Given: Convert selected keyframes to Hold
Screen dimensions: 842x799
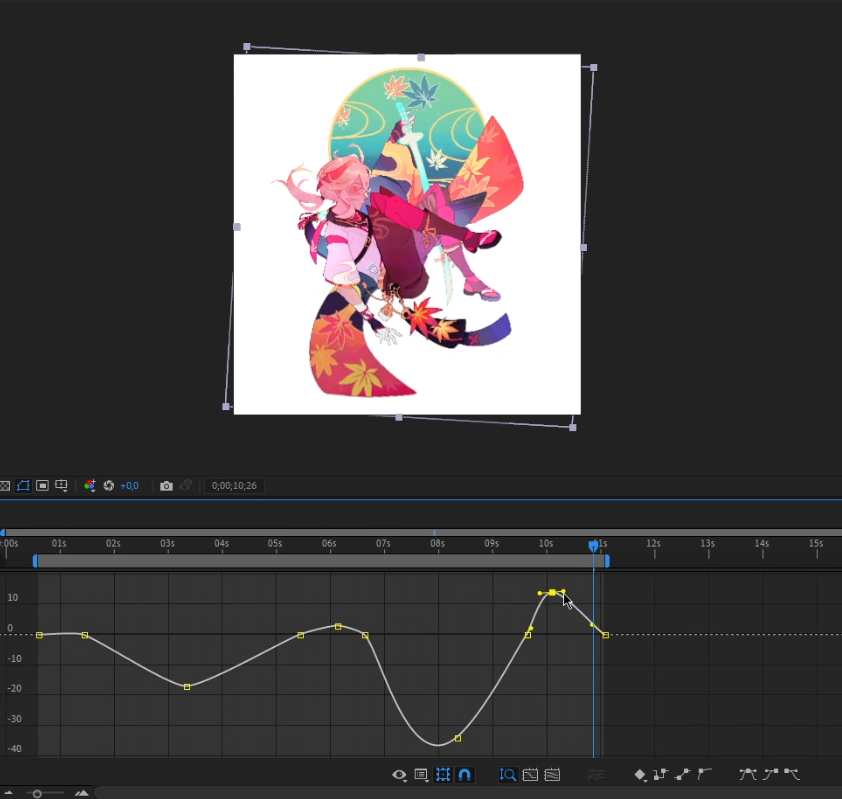Looking at the screenshot, I should tap(660, 774).
